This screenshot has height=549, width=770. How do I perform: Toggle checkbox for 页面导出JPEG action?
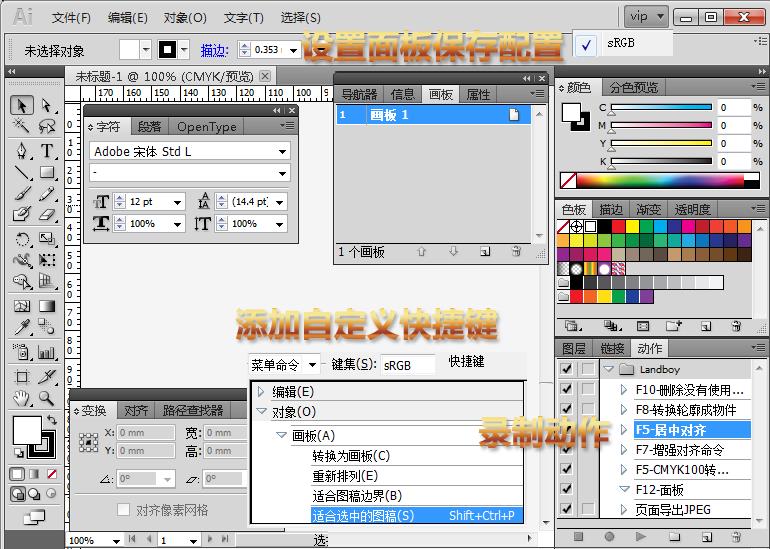[x=566, y=509]
